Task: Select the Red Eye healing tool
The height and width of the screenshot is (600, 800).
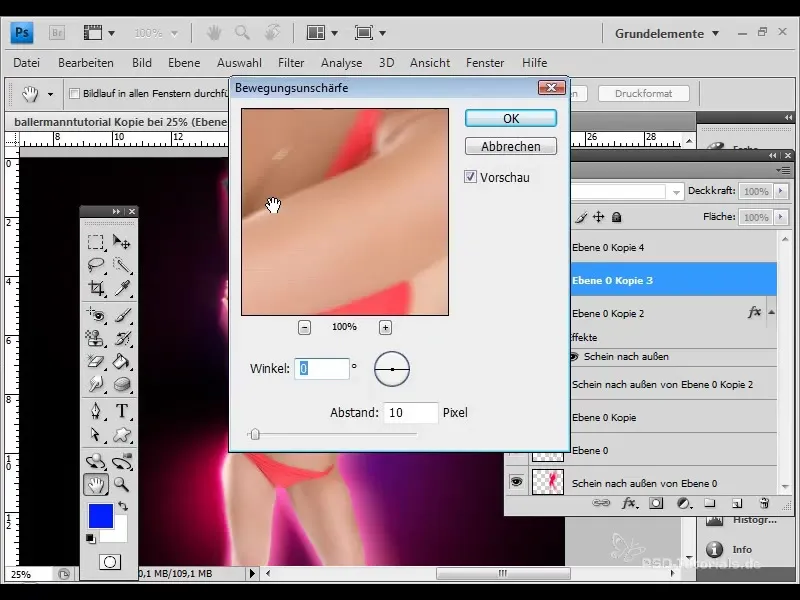Action: pos(95,315)
